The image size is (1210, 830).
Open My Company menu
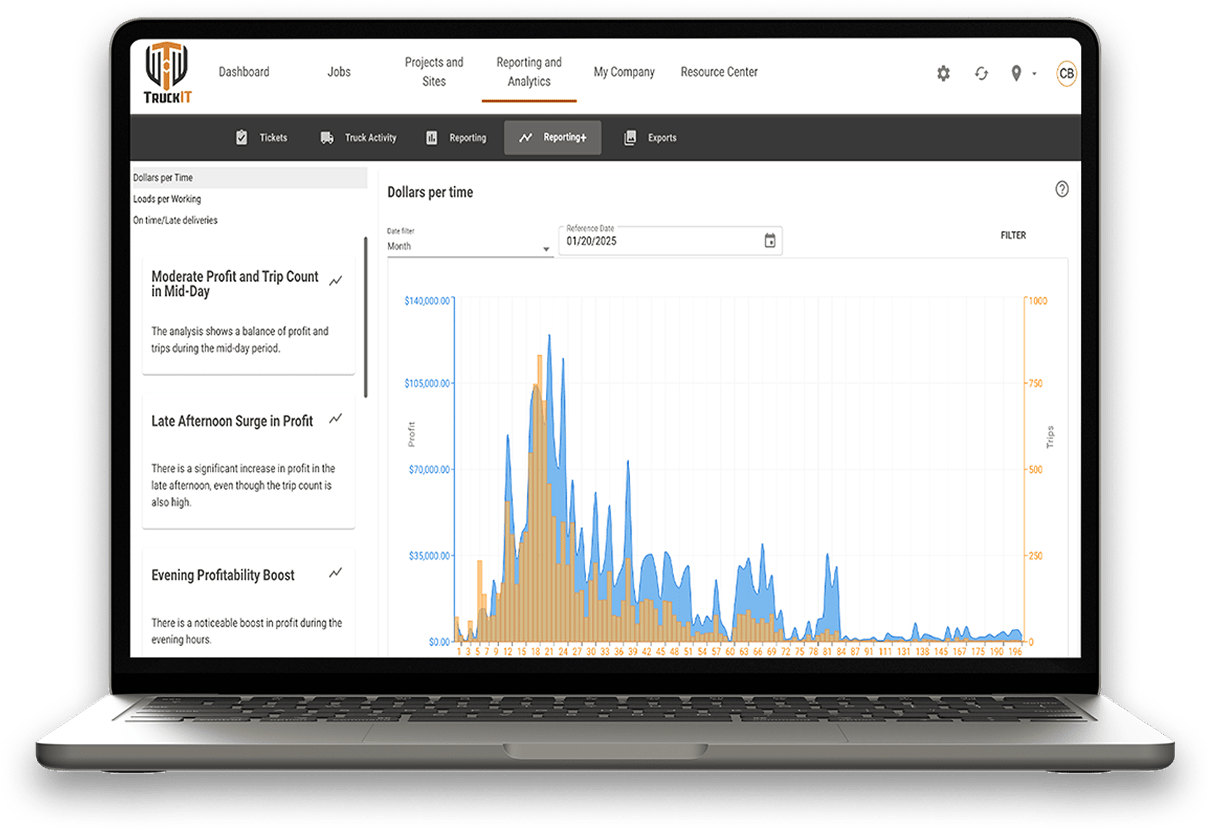click(624, 72)
